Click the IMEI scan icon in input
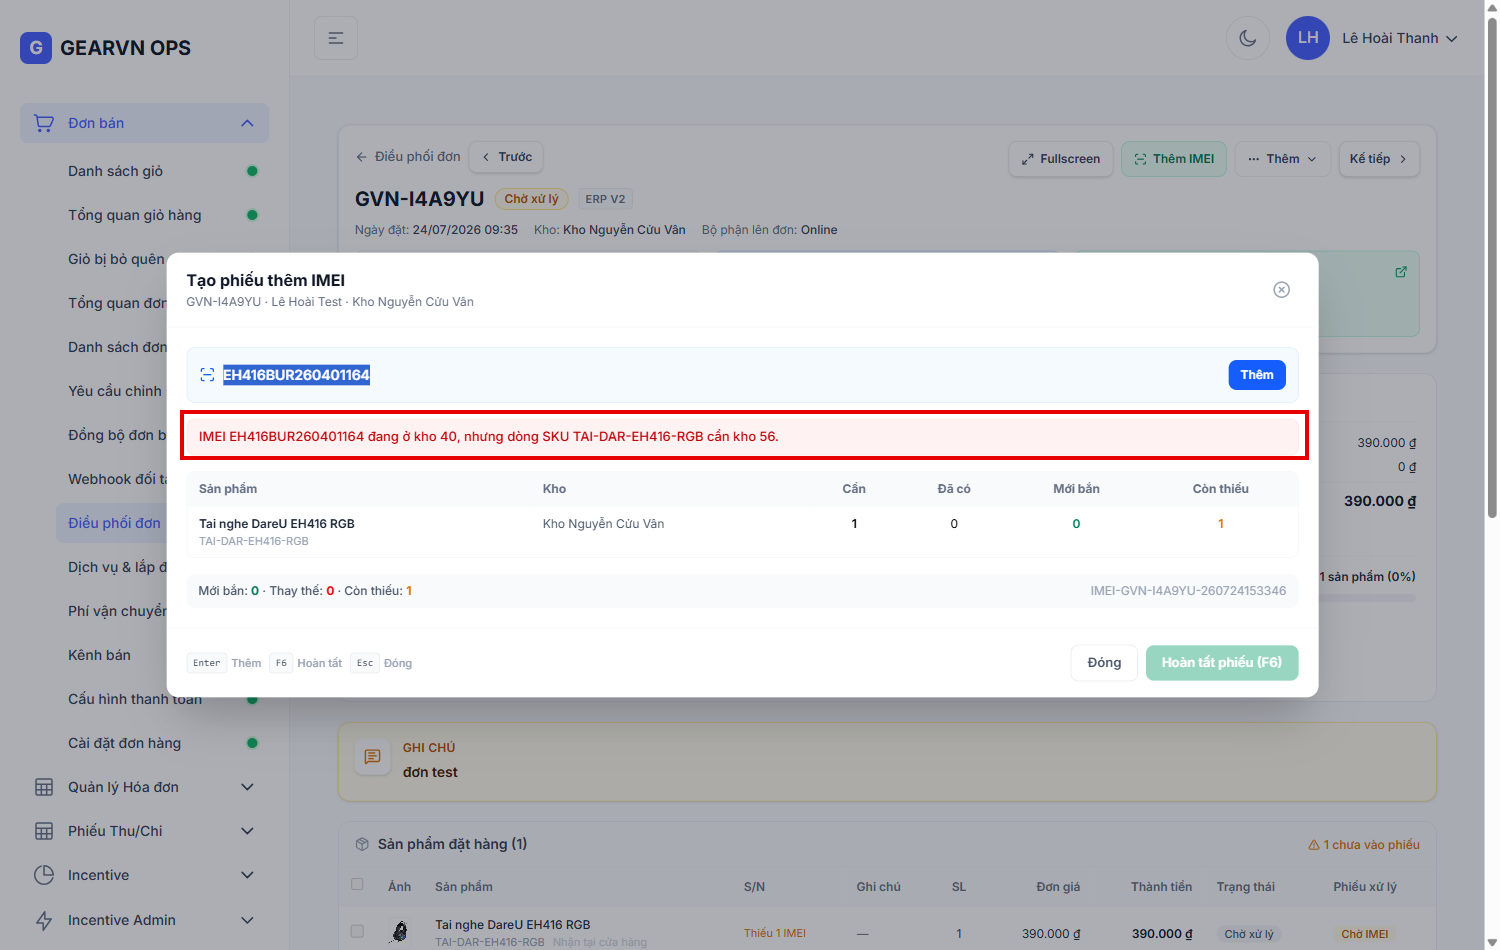The image size is (1500, 950). [x=207, y=375]
